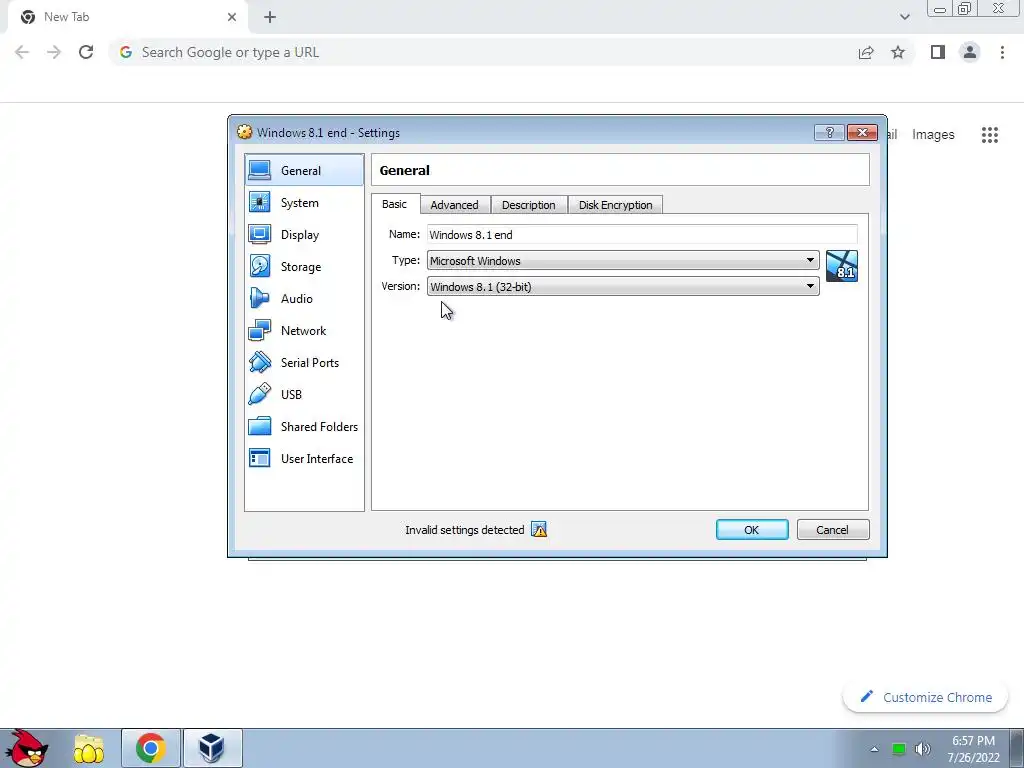1024x768 pixels.
Task: Switch to the Description tab
Action: point(528,204)
